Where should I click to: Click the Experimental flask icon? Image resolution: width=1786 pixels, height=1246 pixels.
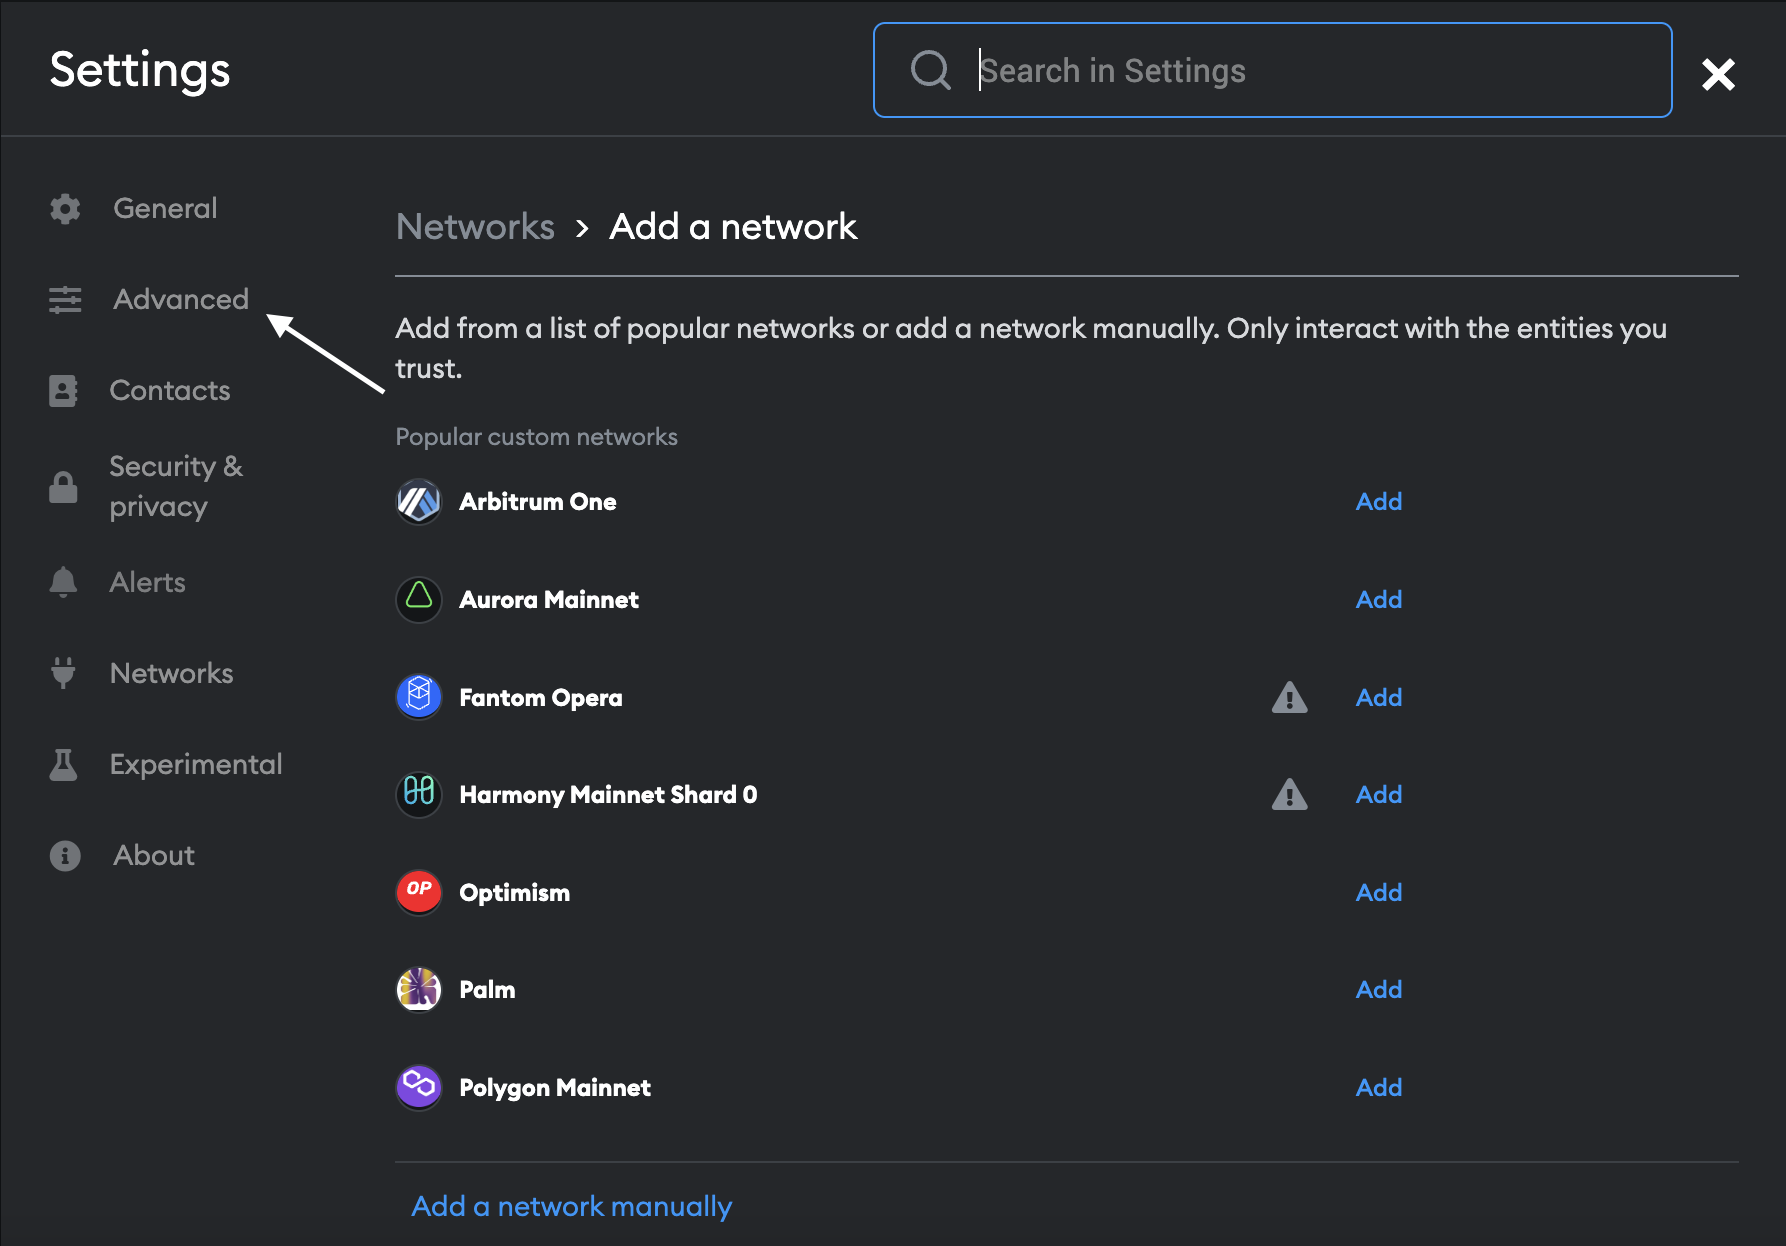tap(63, 764)
